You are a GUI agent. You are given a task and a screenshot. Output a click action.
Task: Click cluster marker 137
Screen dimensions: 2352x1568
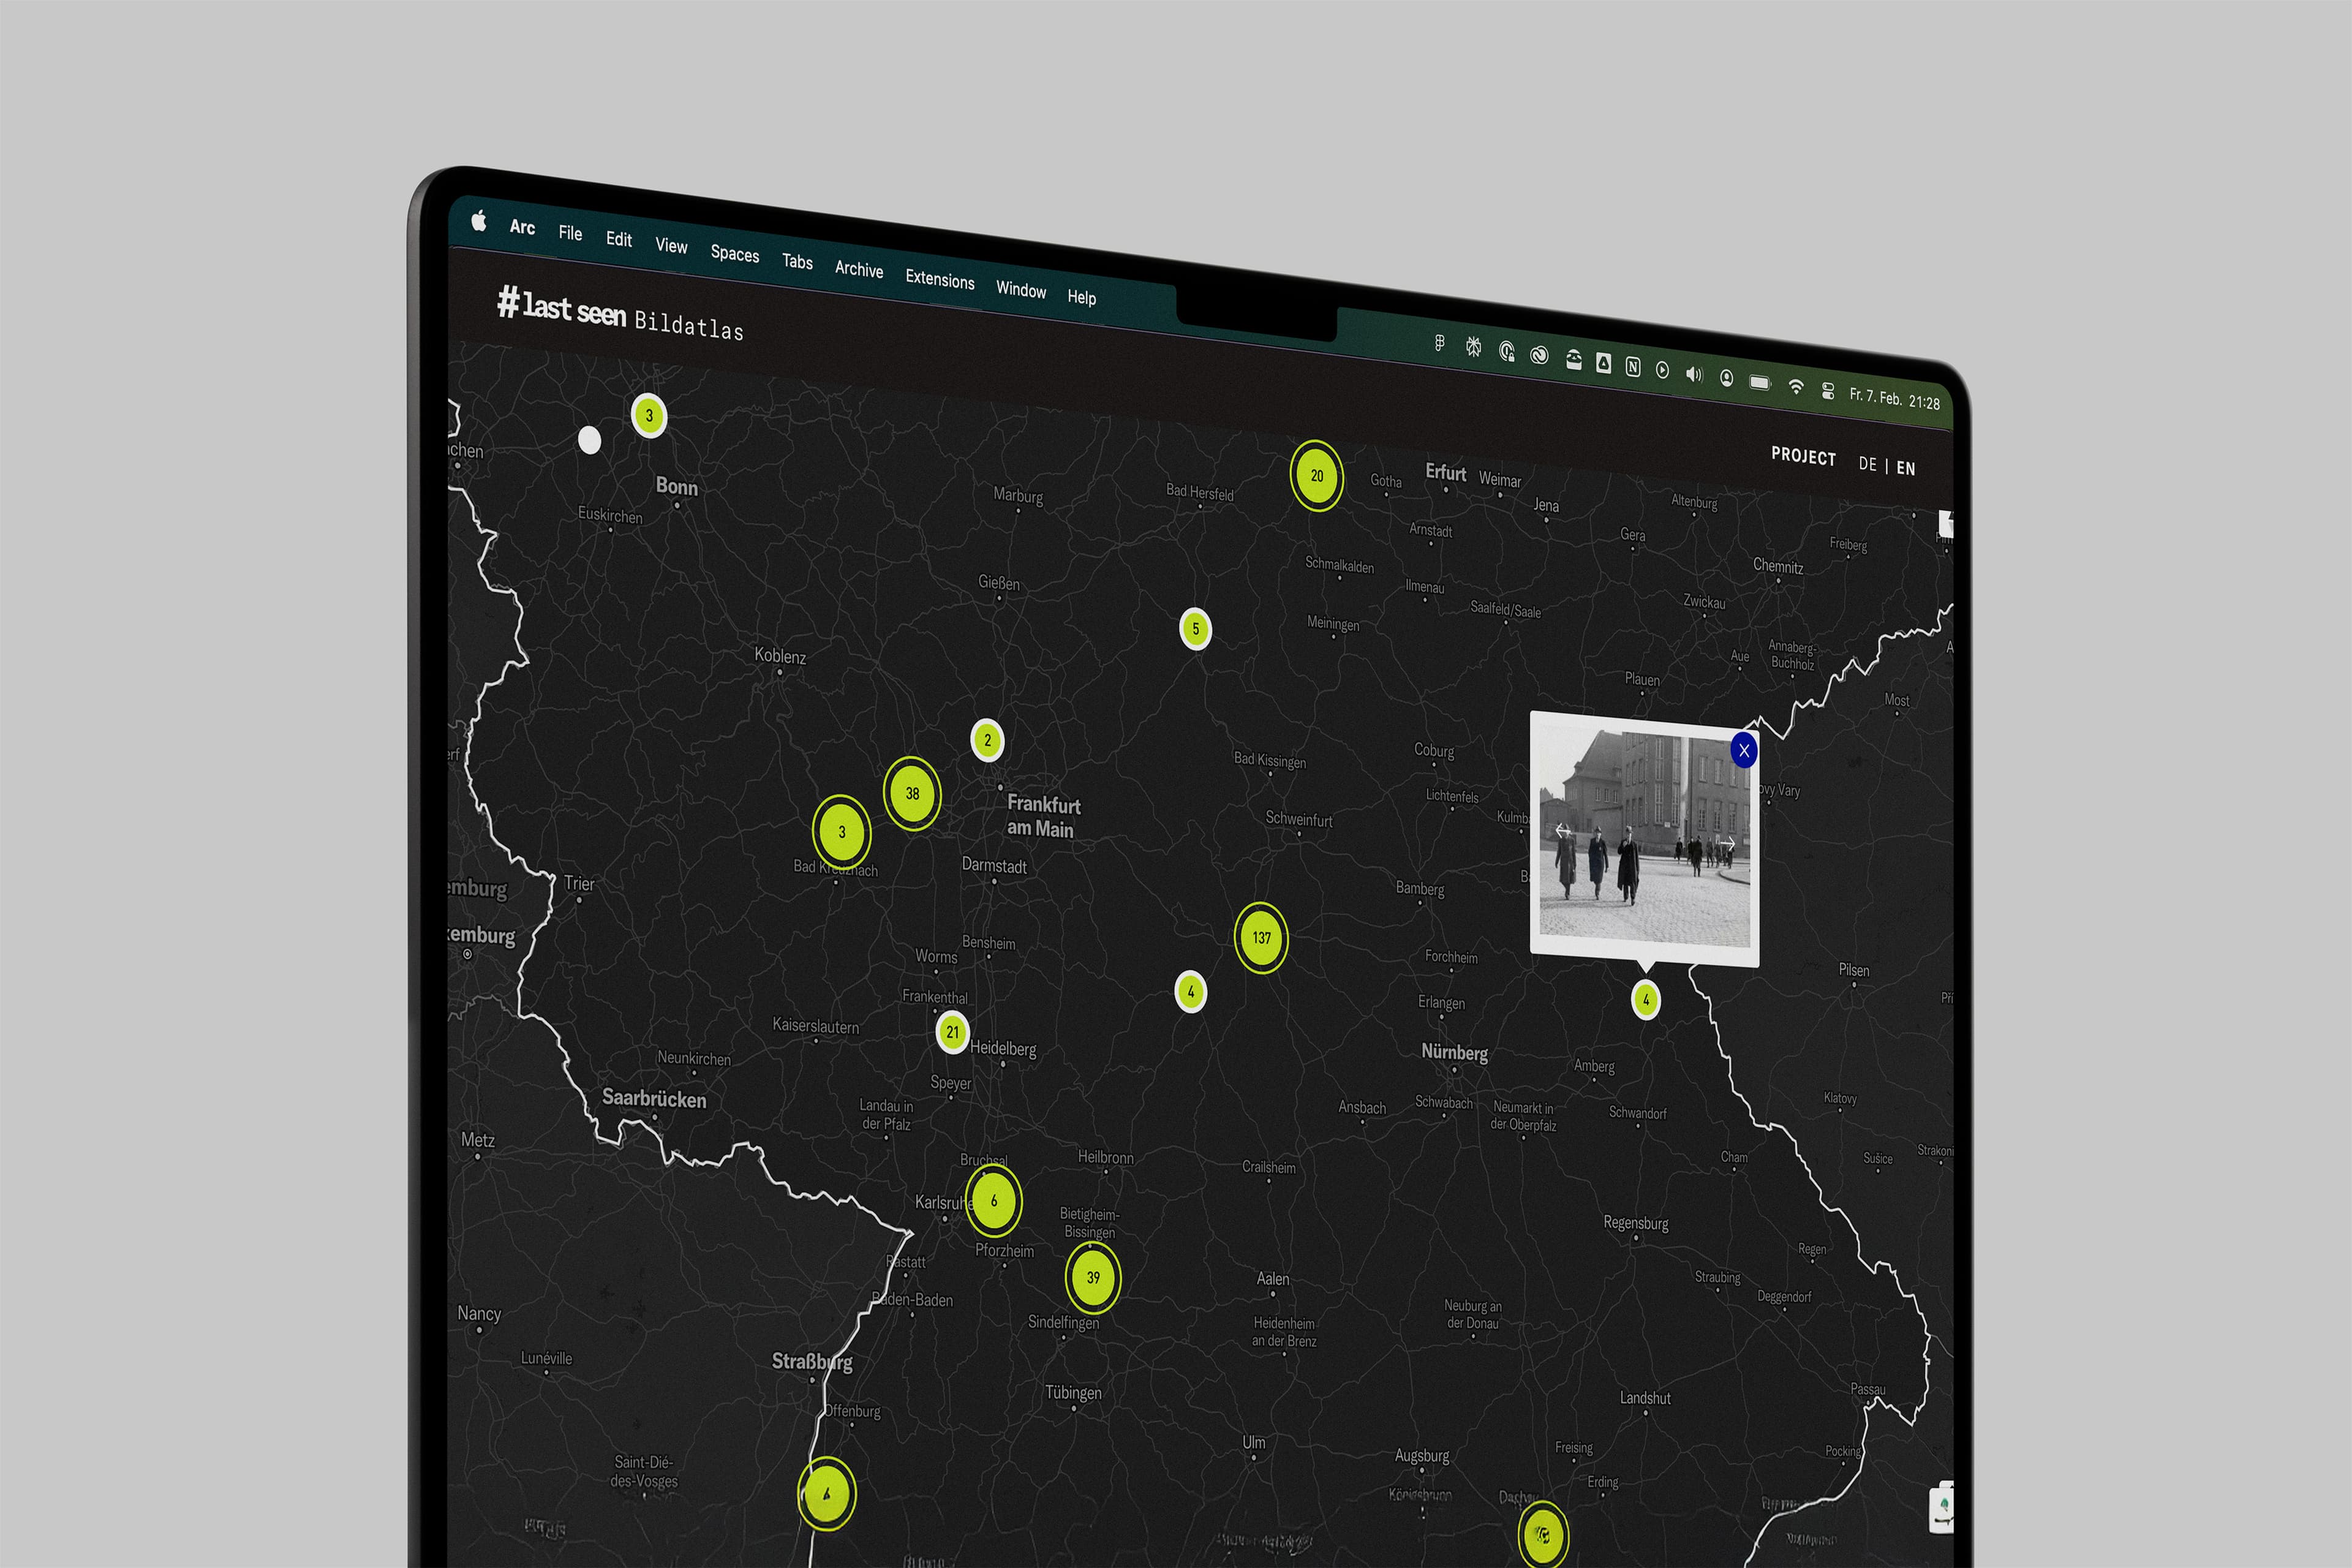point(1261,938)
